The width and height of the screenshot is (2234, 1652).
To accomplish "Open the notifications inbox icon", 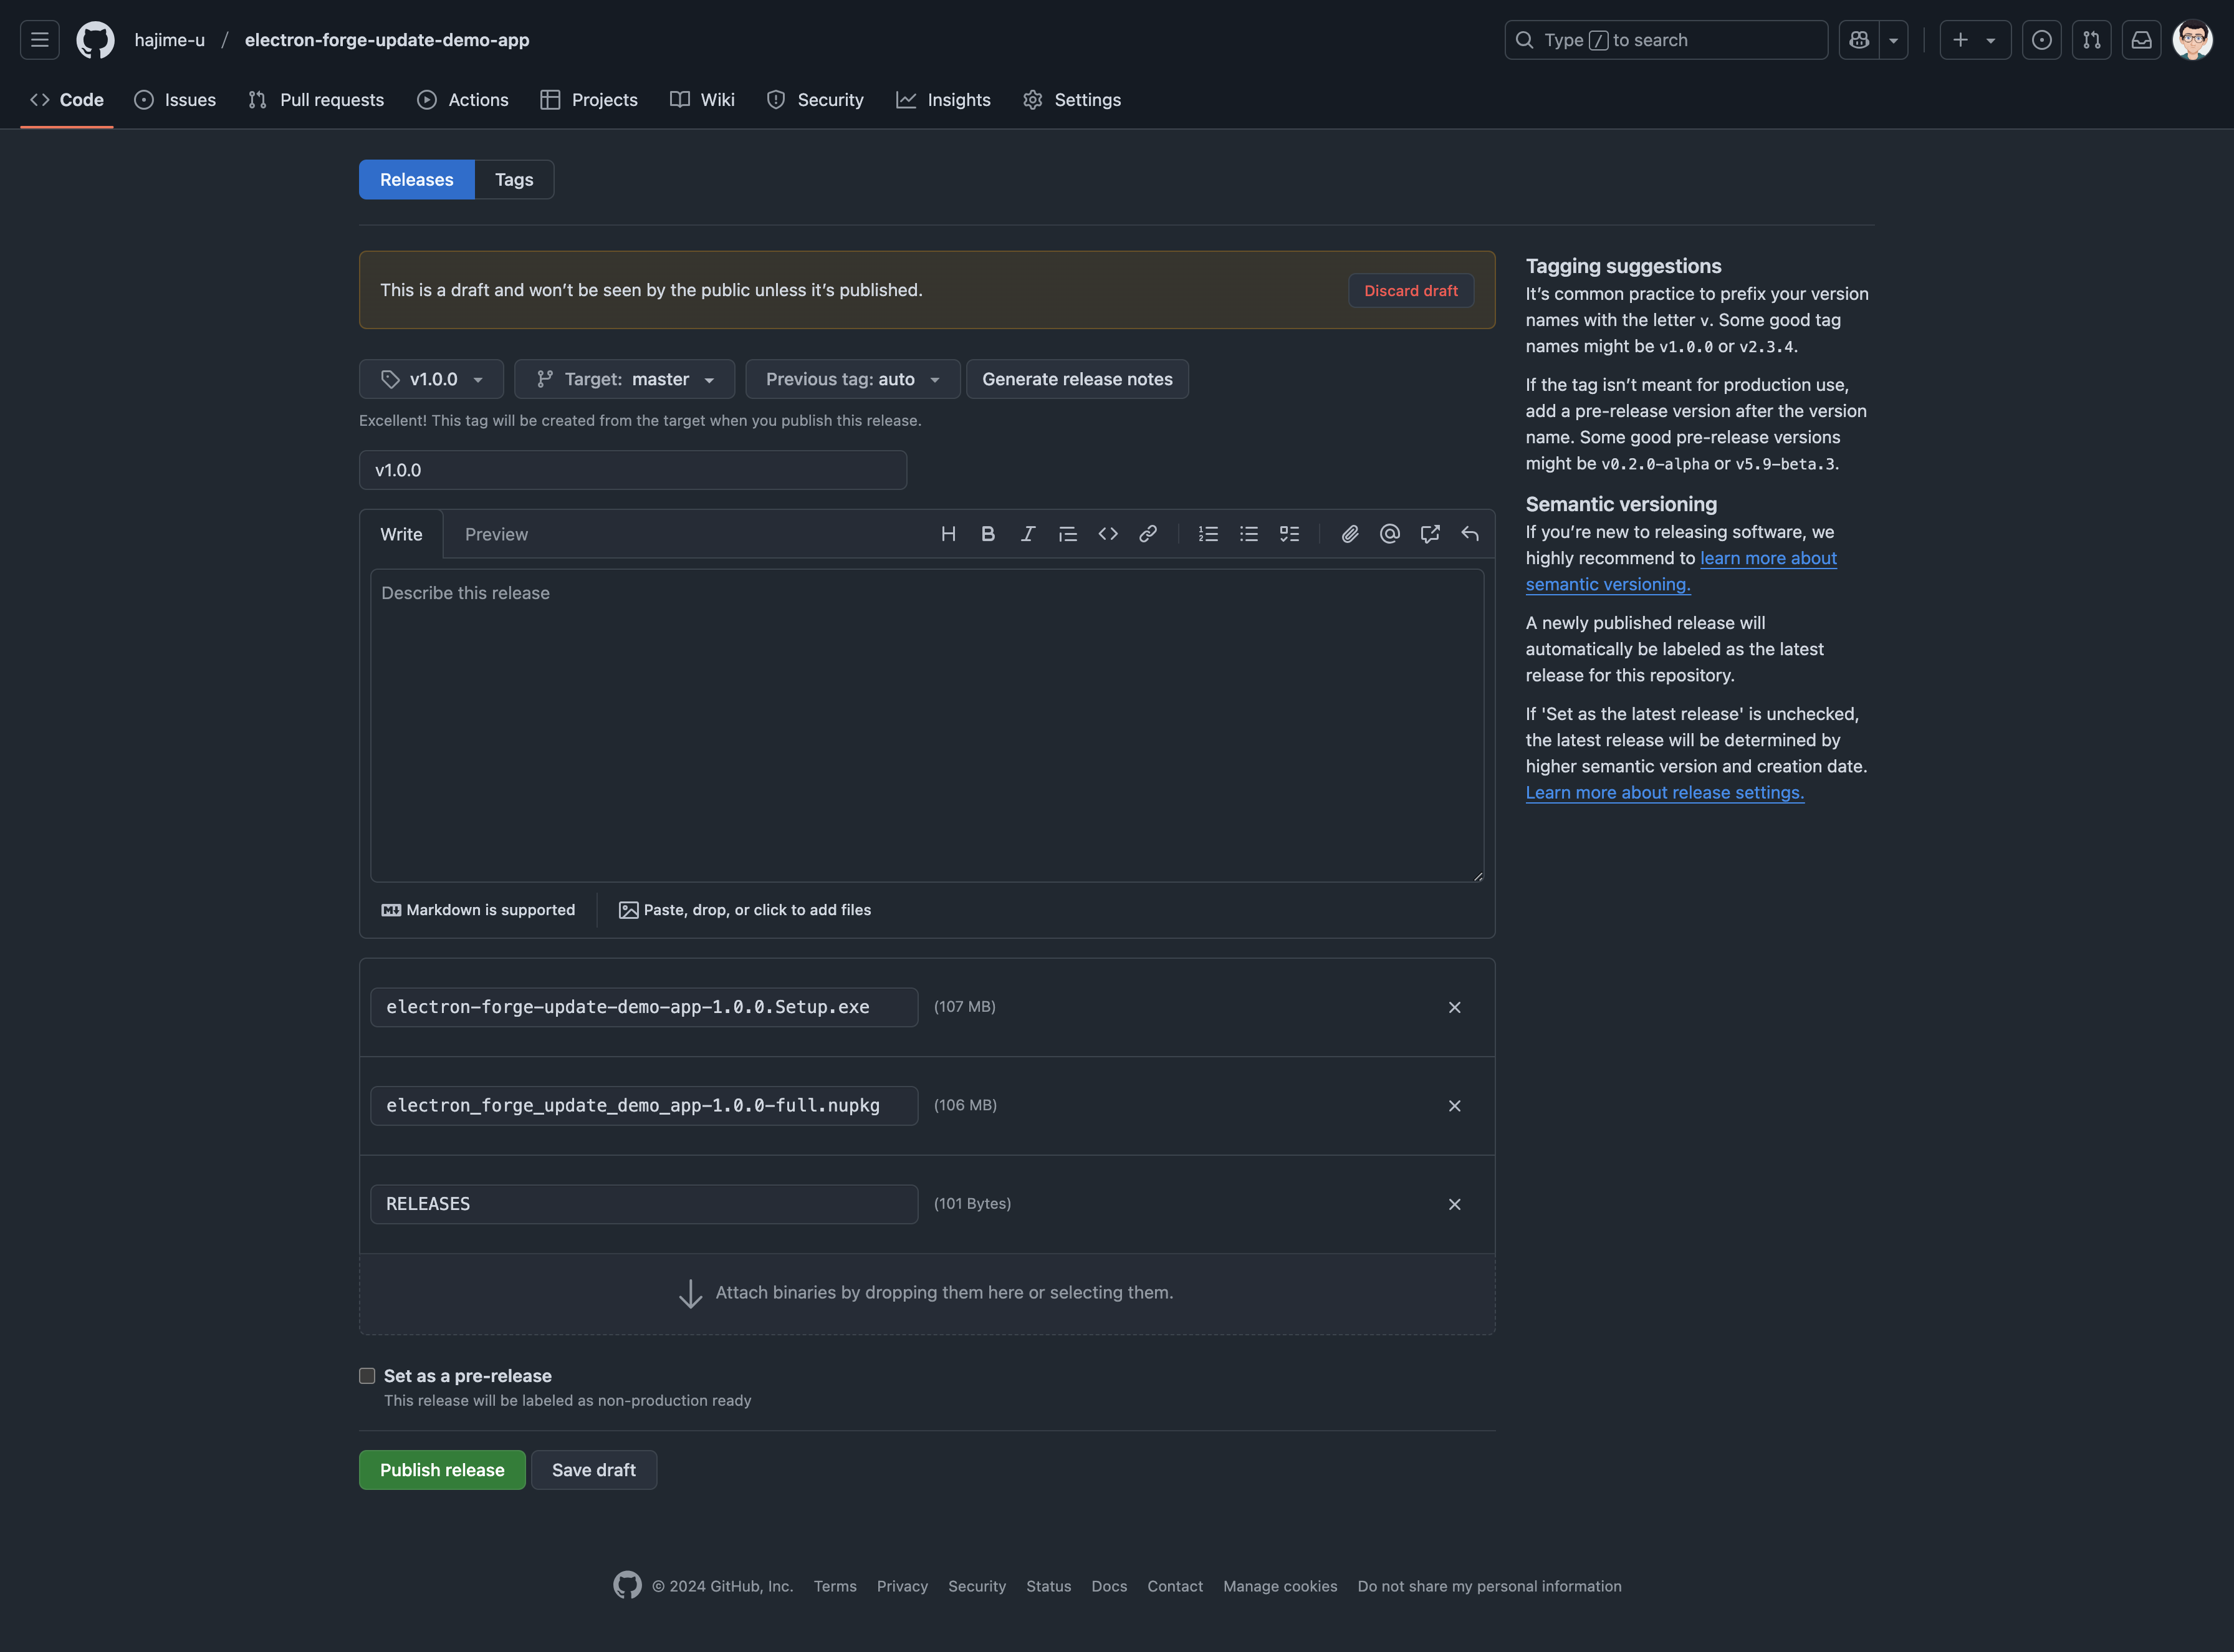I will 2142,40.
